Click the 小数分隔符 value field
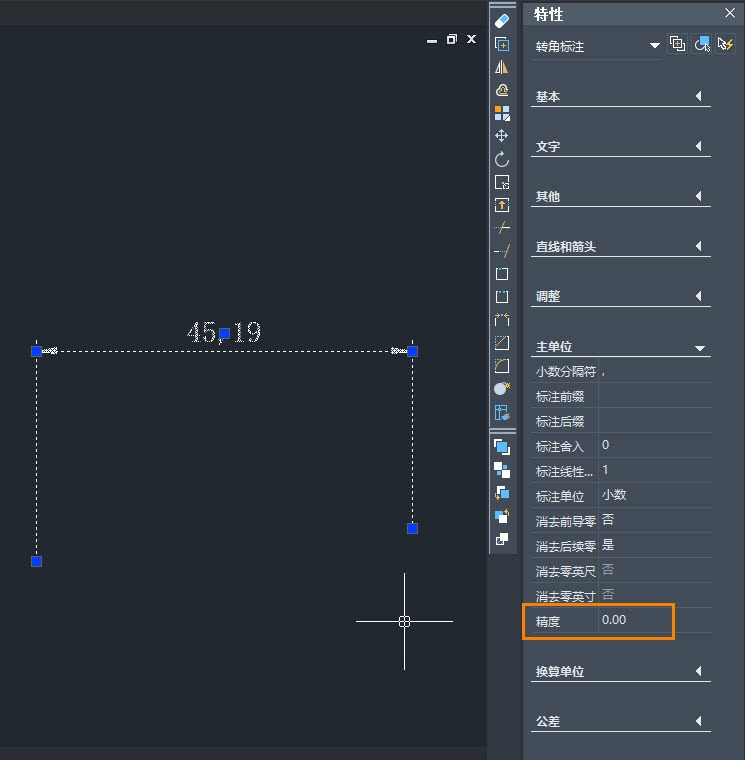Image resolution: width=745 pixels, height=760 pixels. click(x=655, y=371)
